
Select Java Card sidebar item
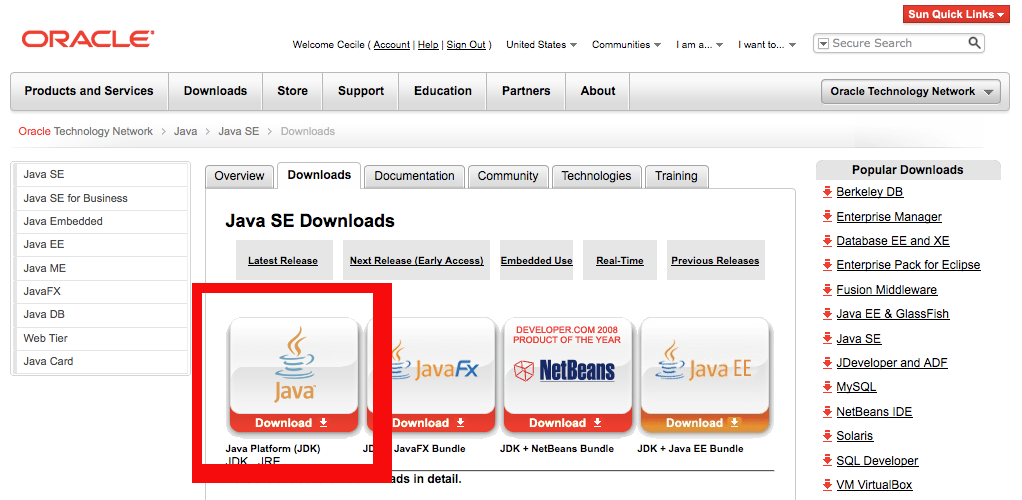[x=100, y=361]
